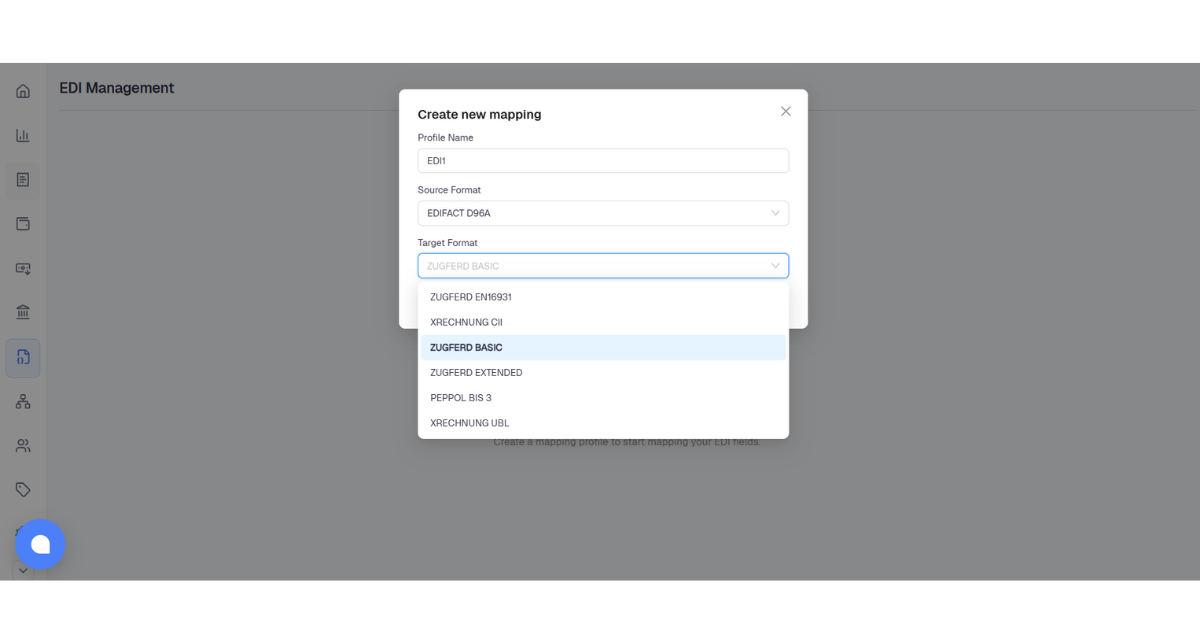Open the organization hierarchy sidebar icon
1200x627 pixels.
pos(23,401)
